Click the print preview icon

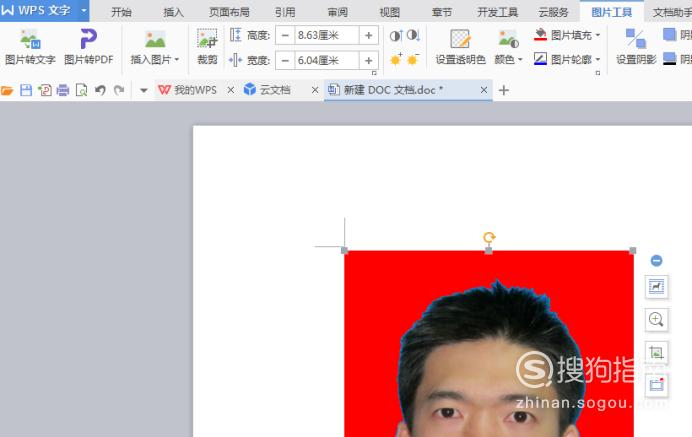tap(81, 90)
